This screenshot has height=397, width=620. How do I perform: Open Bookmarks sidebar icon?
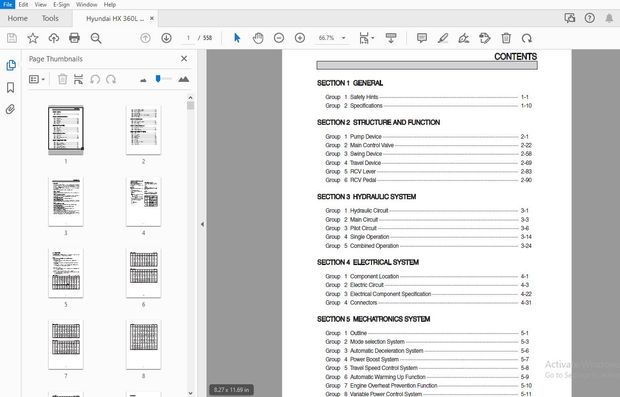[11, 87]
